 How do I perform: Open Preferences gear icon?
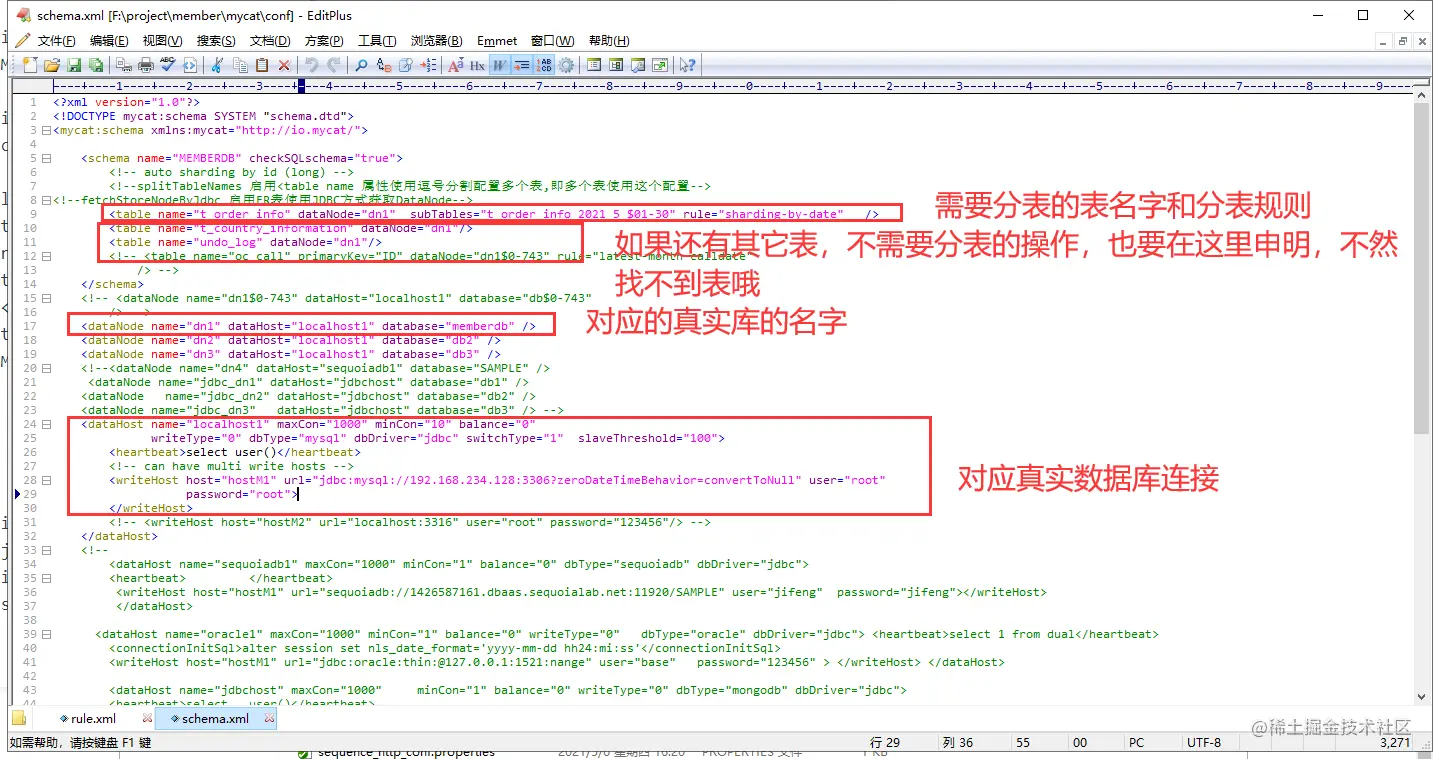(566, 65)
